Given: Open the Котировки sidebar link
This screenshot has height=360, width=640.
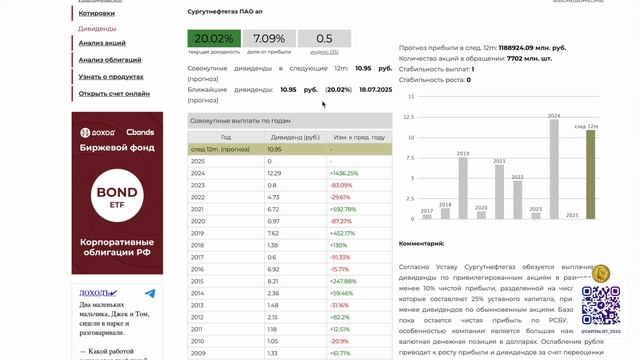Looking at the screenshot, I should [96, 13].
